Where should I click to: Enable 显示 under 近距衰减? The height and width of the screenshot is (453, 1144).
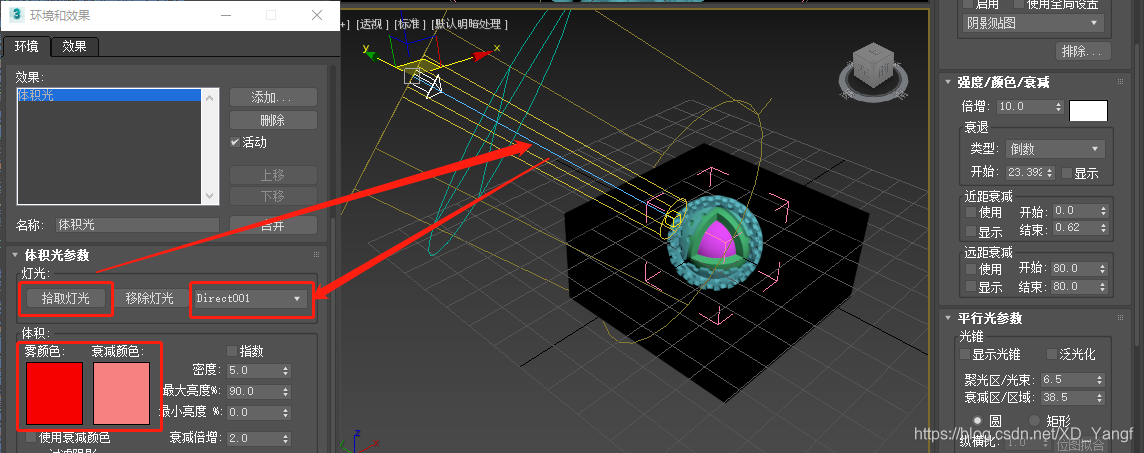970,231
